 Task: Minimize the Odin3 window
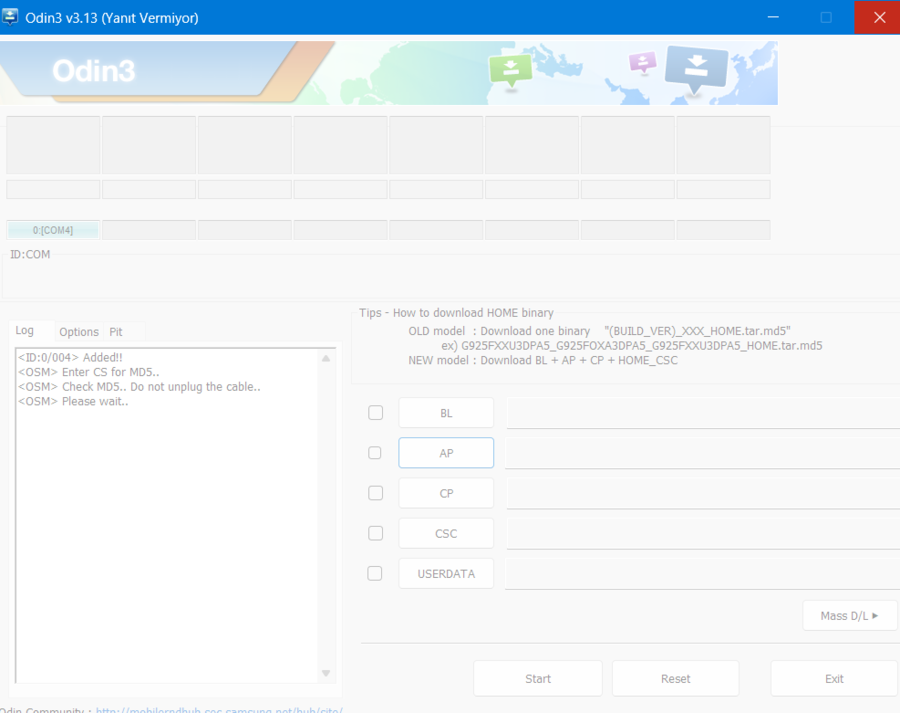click(x=773, y=17)
